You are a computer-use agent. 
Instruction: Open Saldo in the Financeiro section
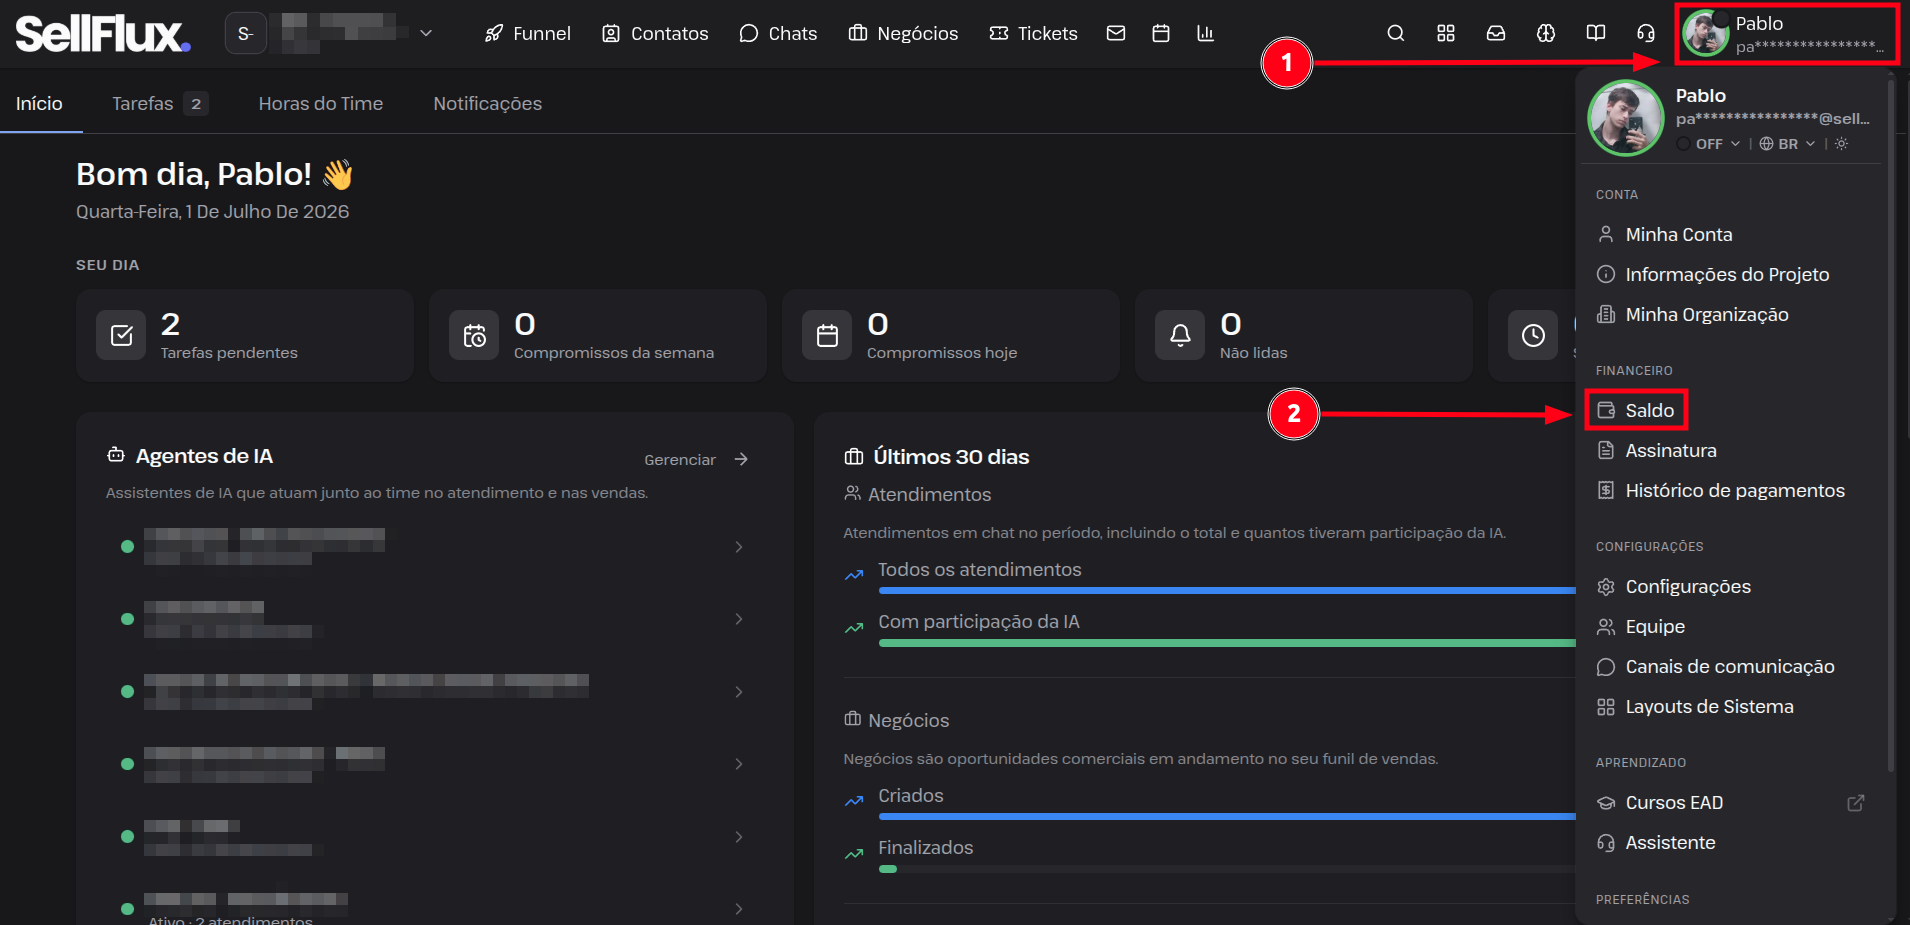click(x=1636, y=411)
